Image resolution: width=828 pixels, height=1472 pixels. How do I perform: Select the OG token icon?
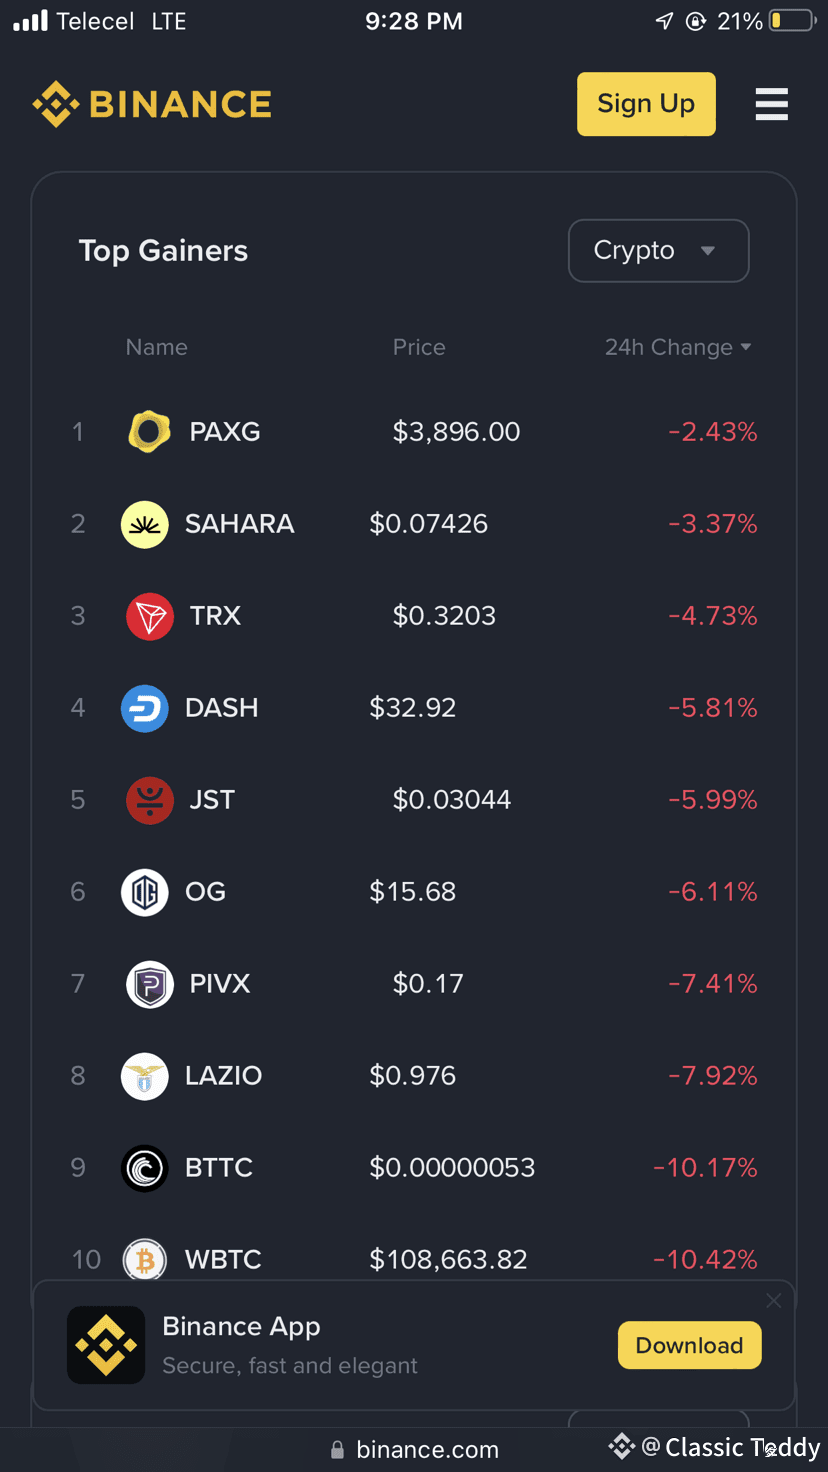coord(145,892)
